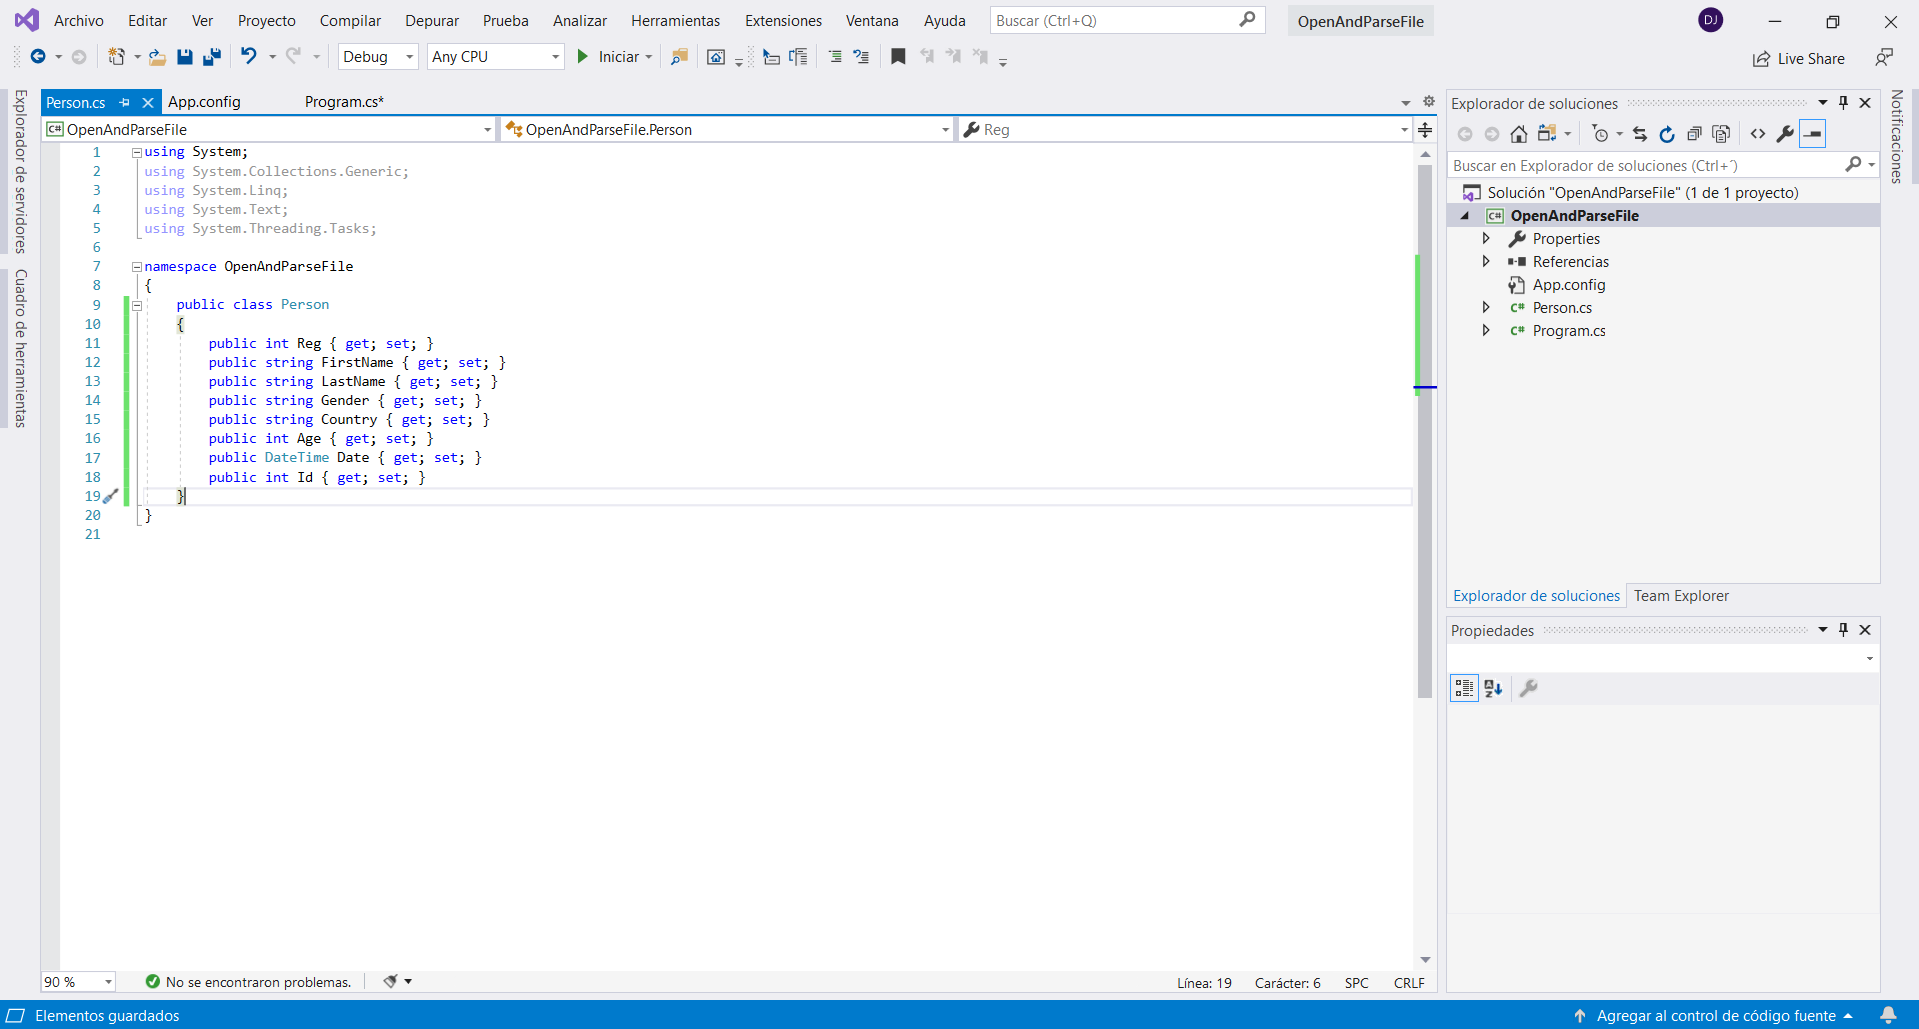This screenshot has height=1029, width=1919.
Task: Expand the Referencias tree node
Action: (1486, 262)
